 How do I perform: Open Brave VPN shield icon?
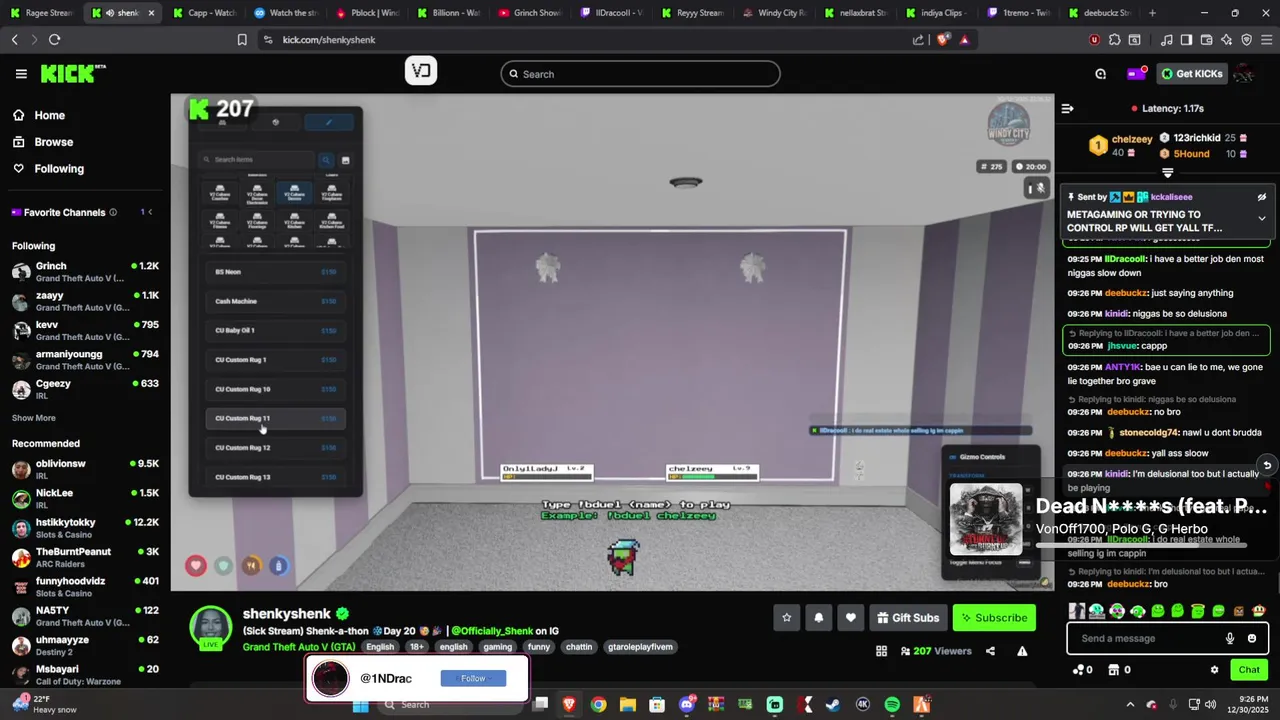(1246, 39)
